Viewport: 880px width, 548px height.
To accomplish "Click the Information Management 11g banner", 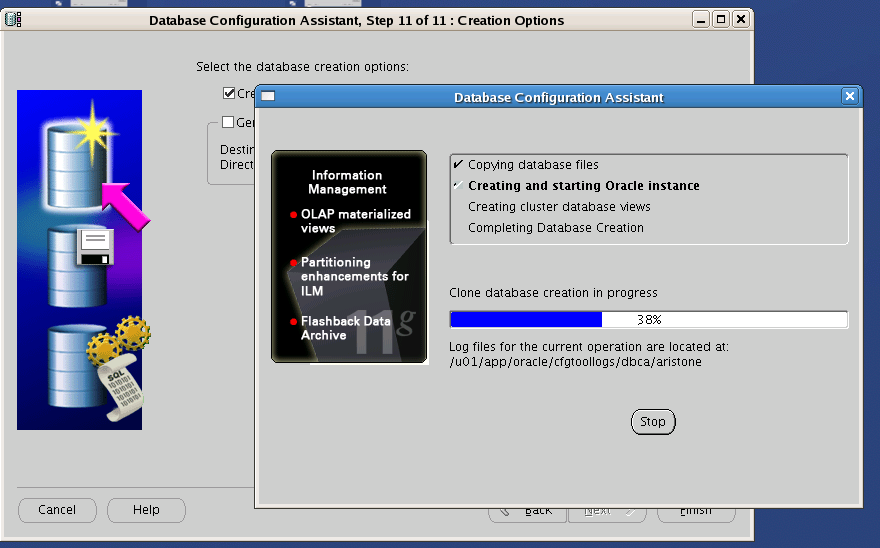I will point(349,257).
